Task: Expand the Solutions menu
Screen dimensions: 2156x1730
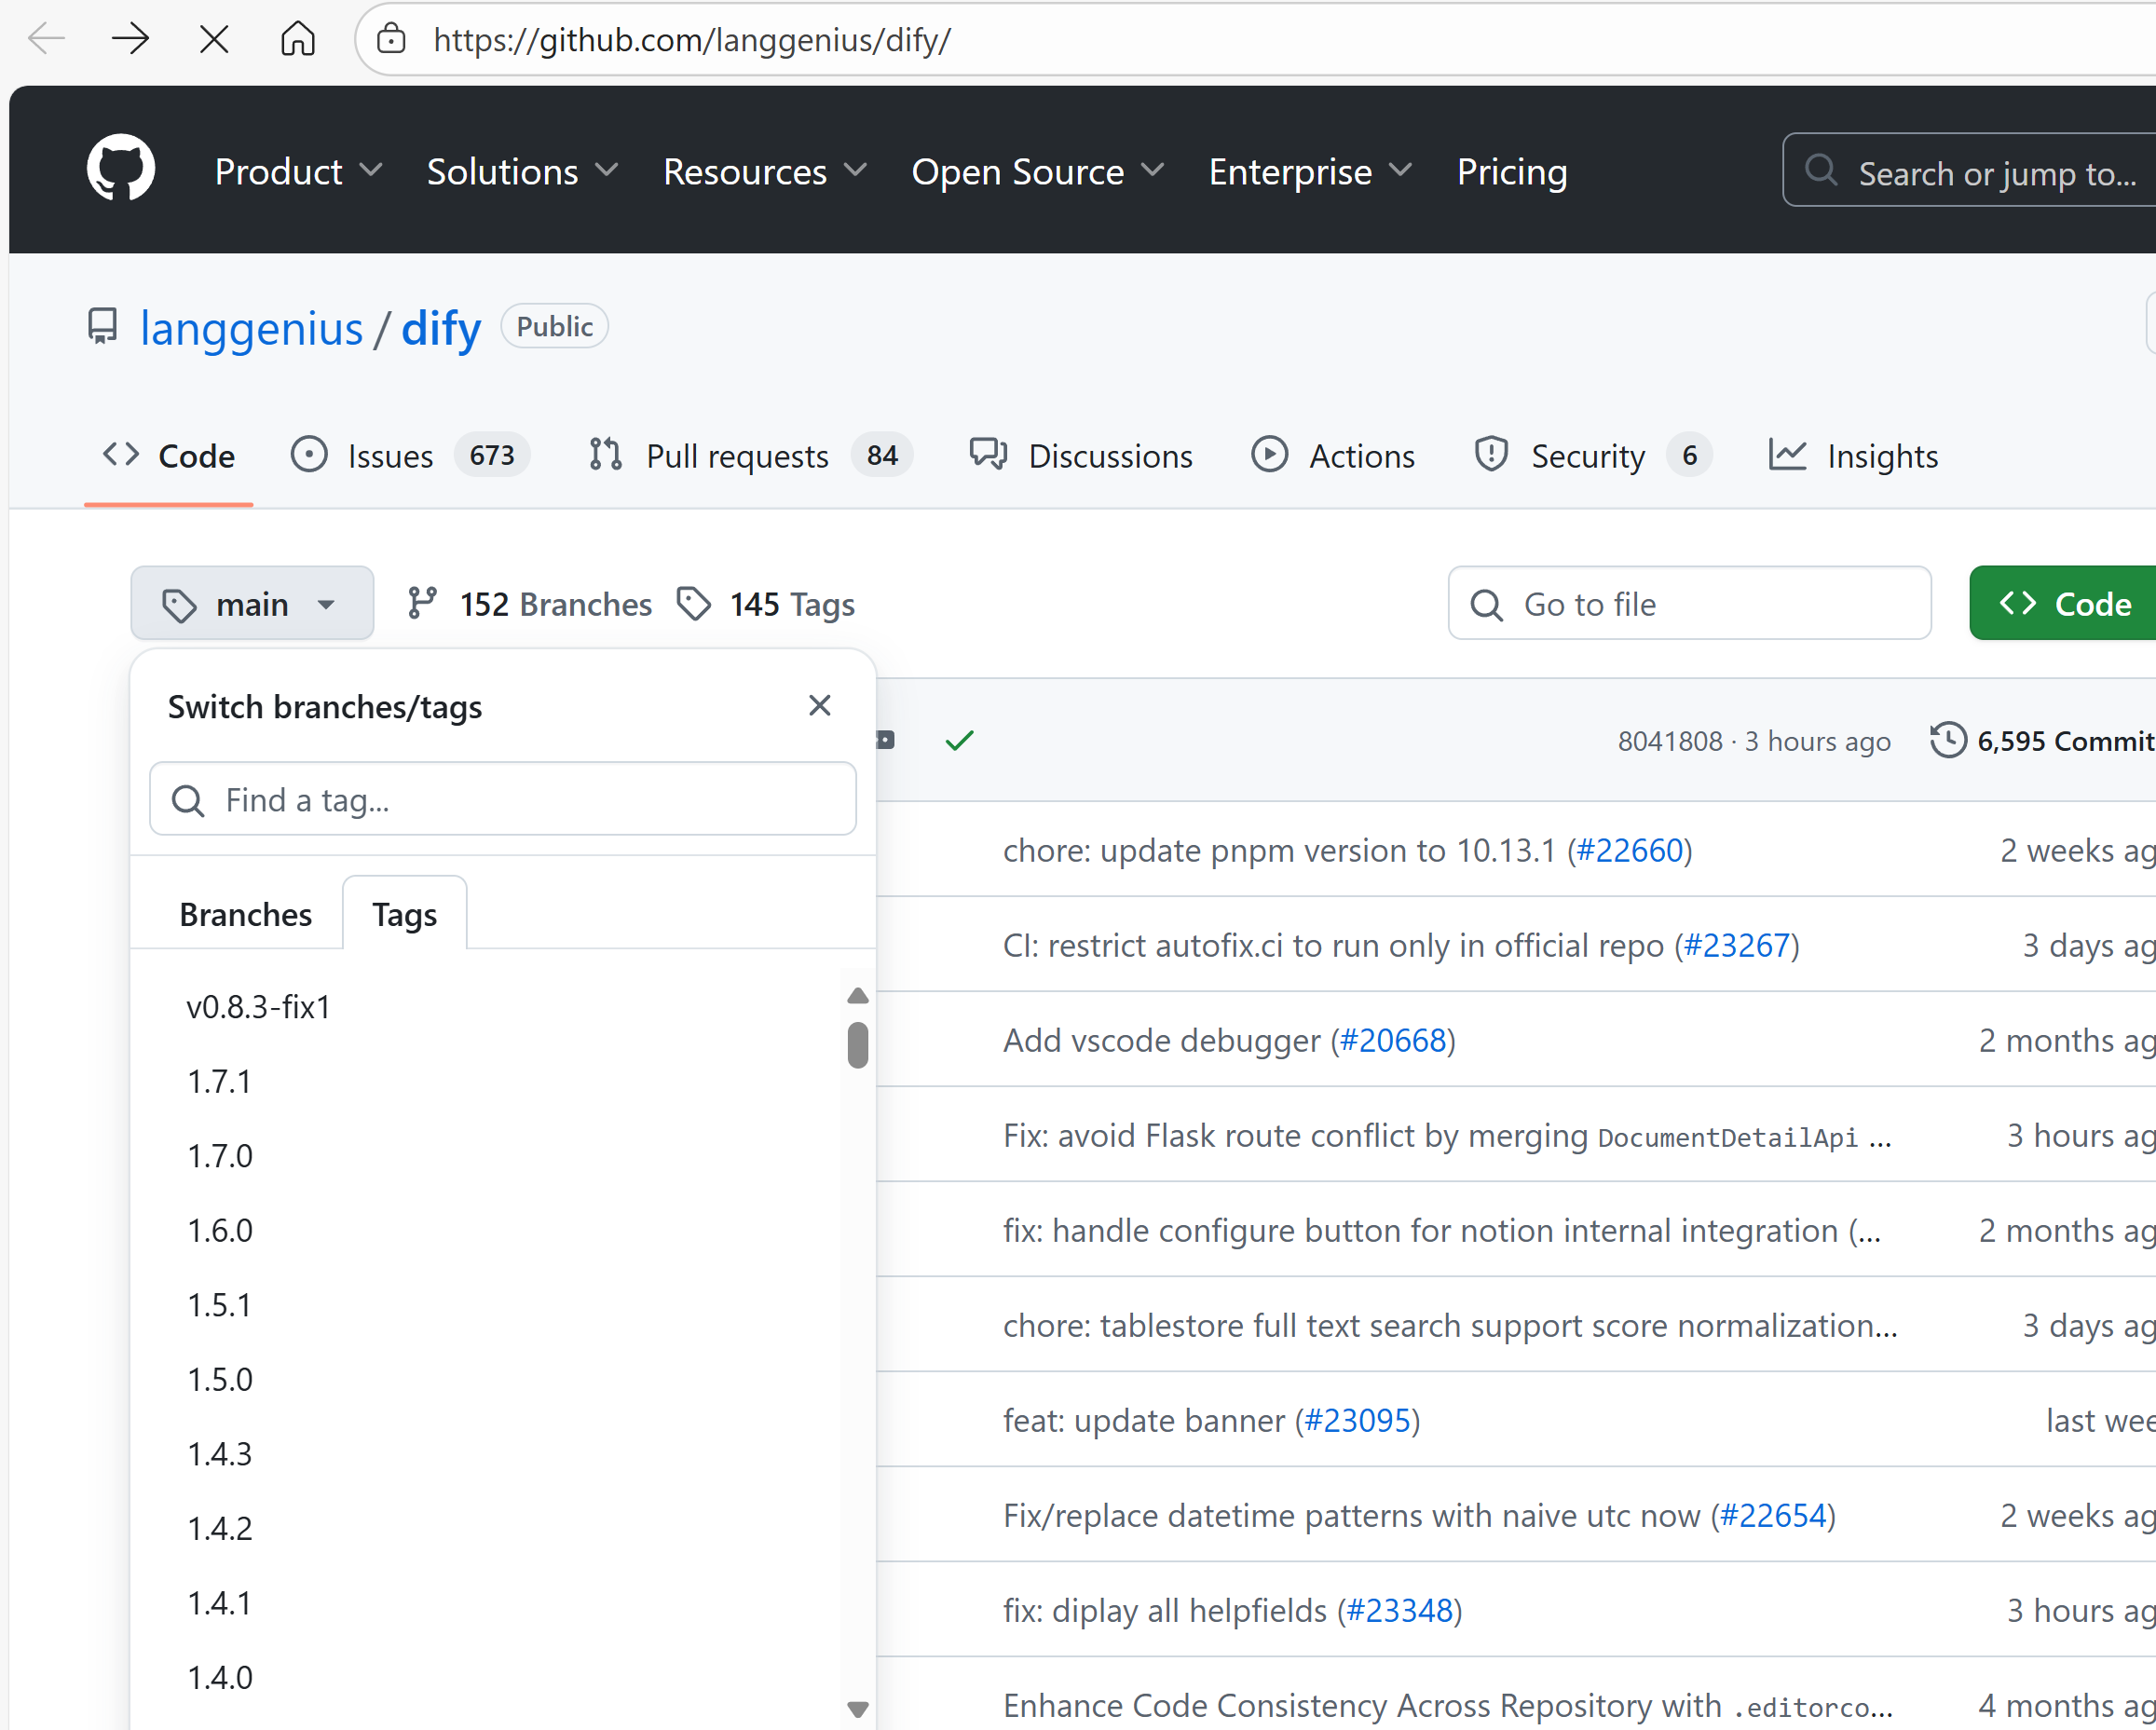Action: click(523, 171)
